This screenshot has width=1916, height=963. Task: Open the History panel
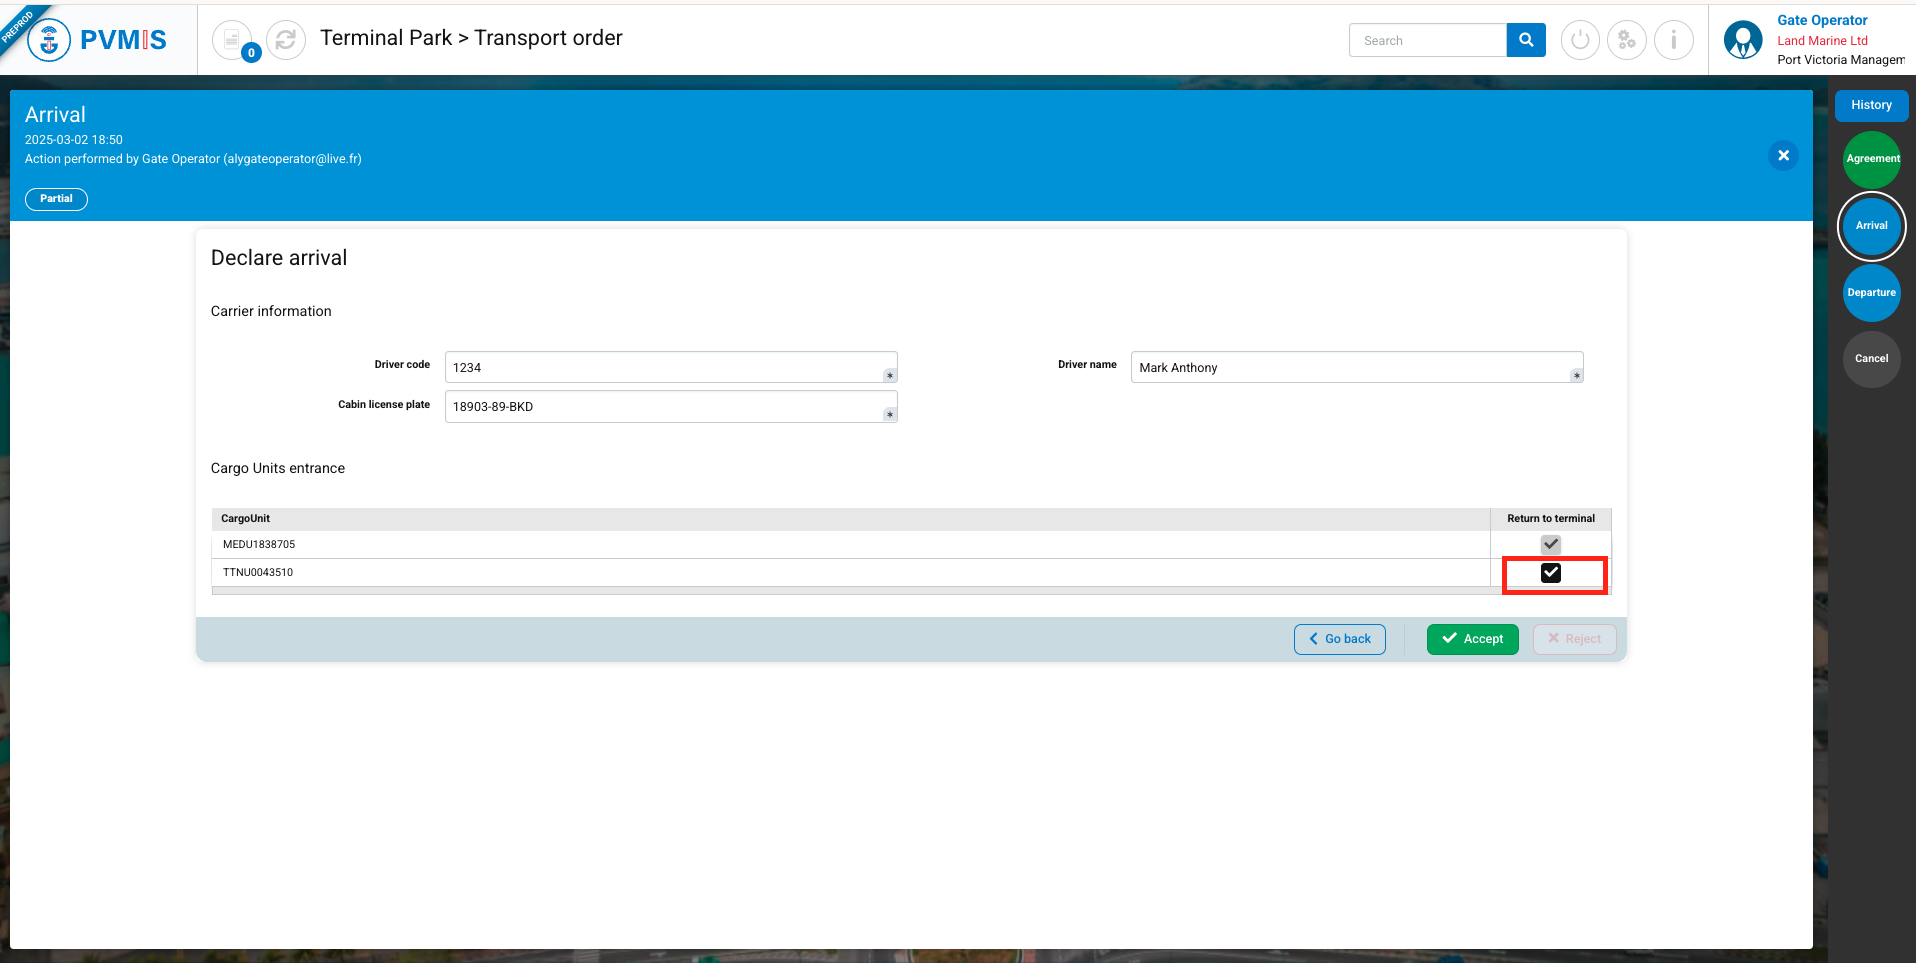click(x=1871, y=105)
